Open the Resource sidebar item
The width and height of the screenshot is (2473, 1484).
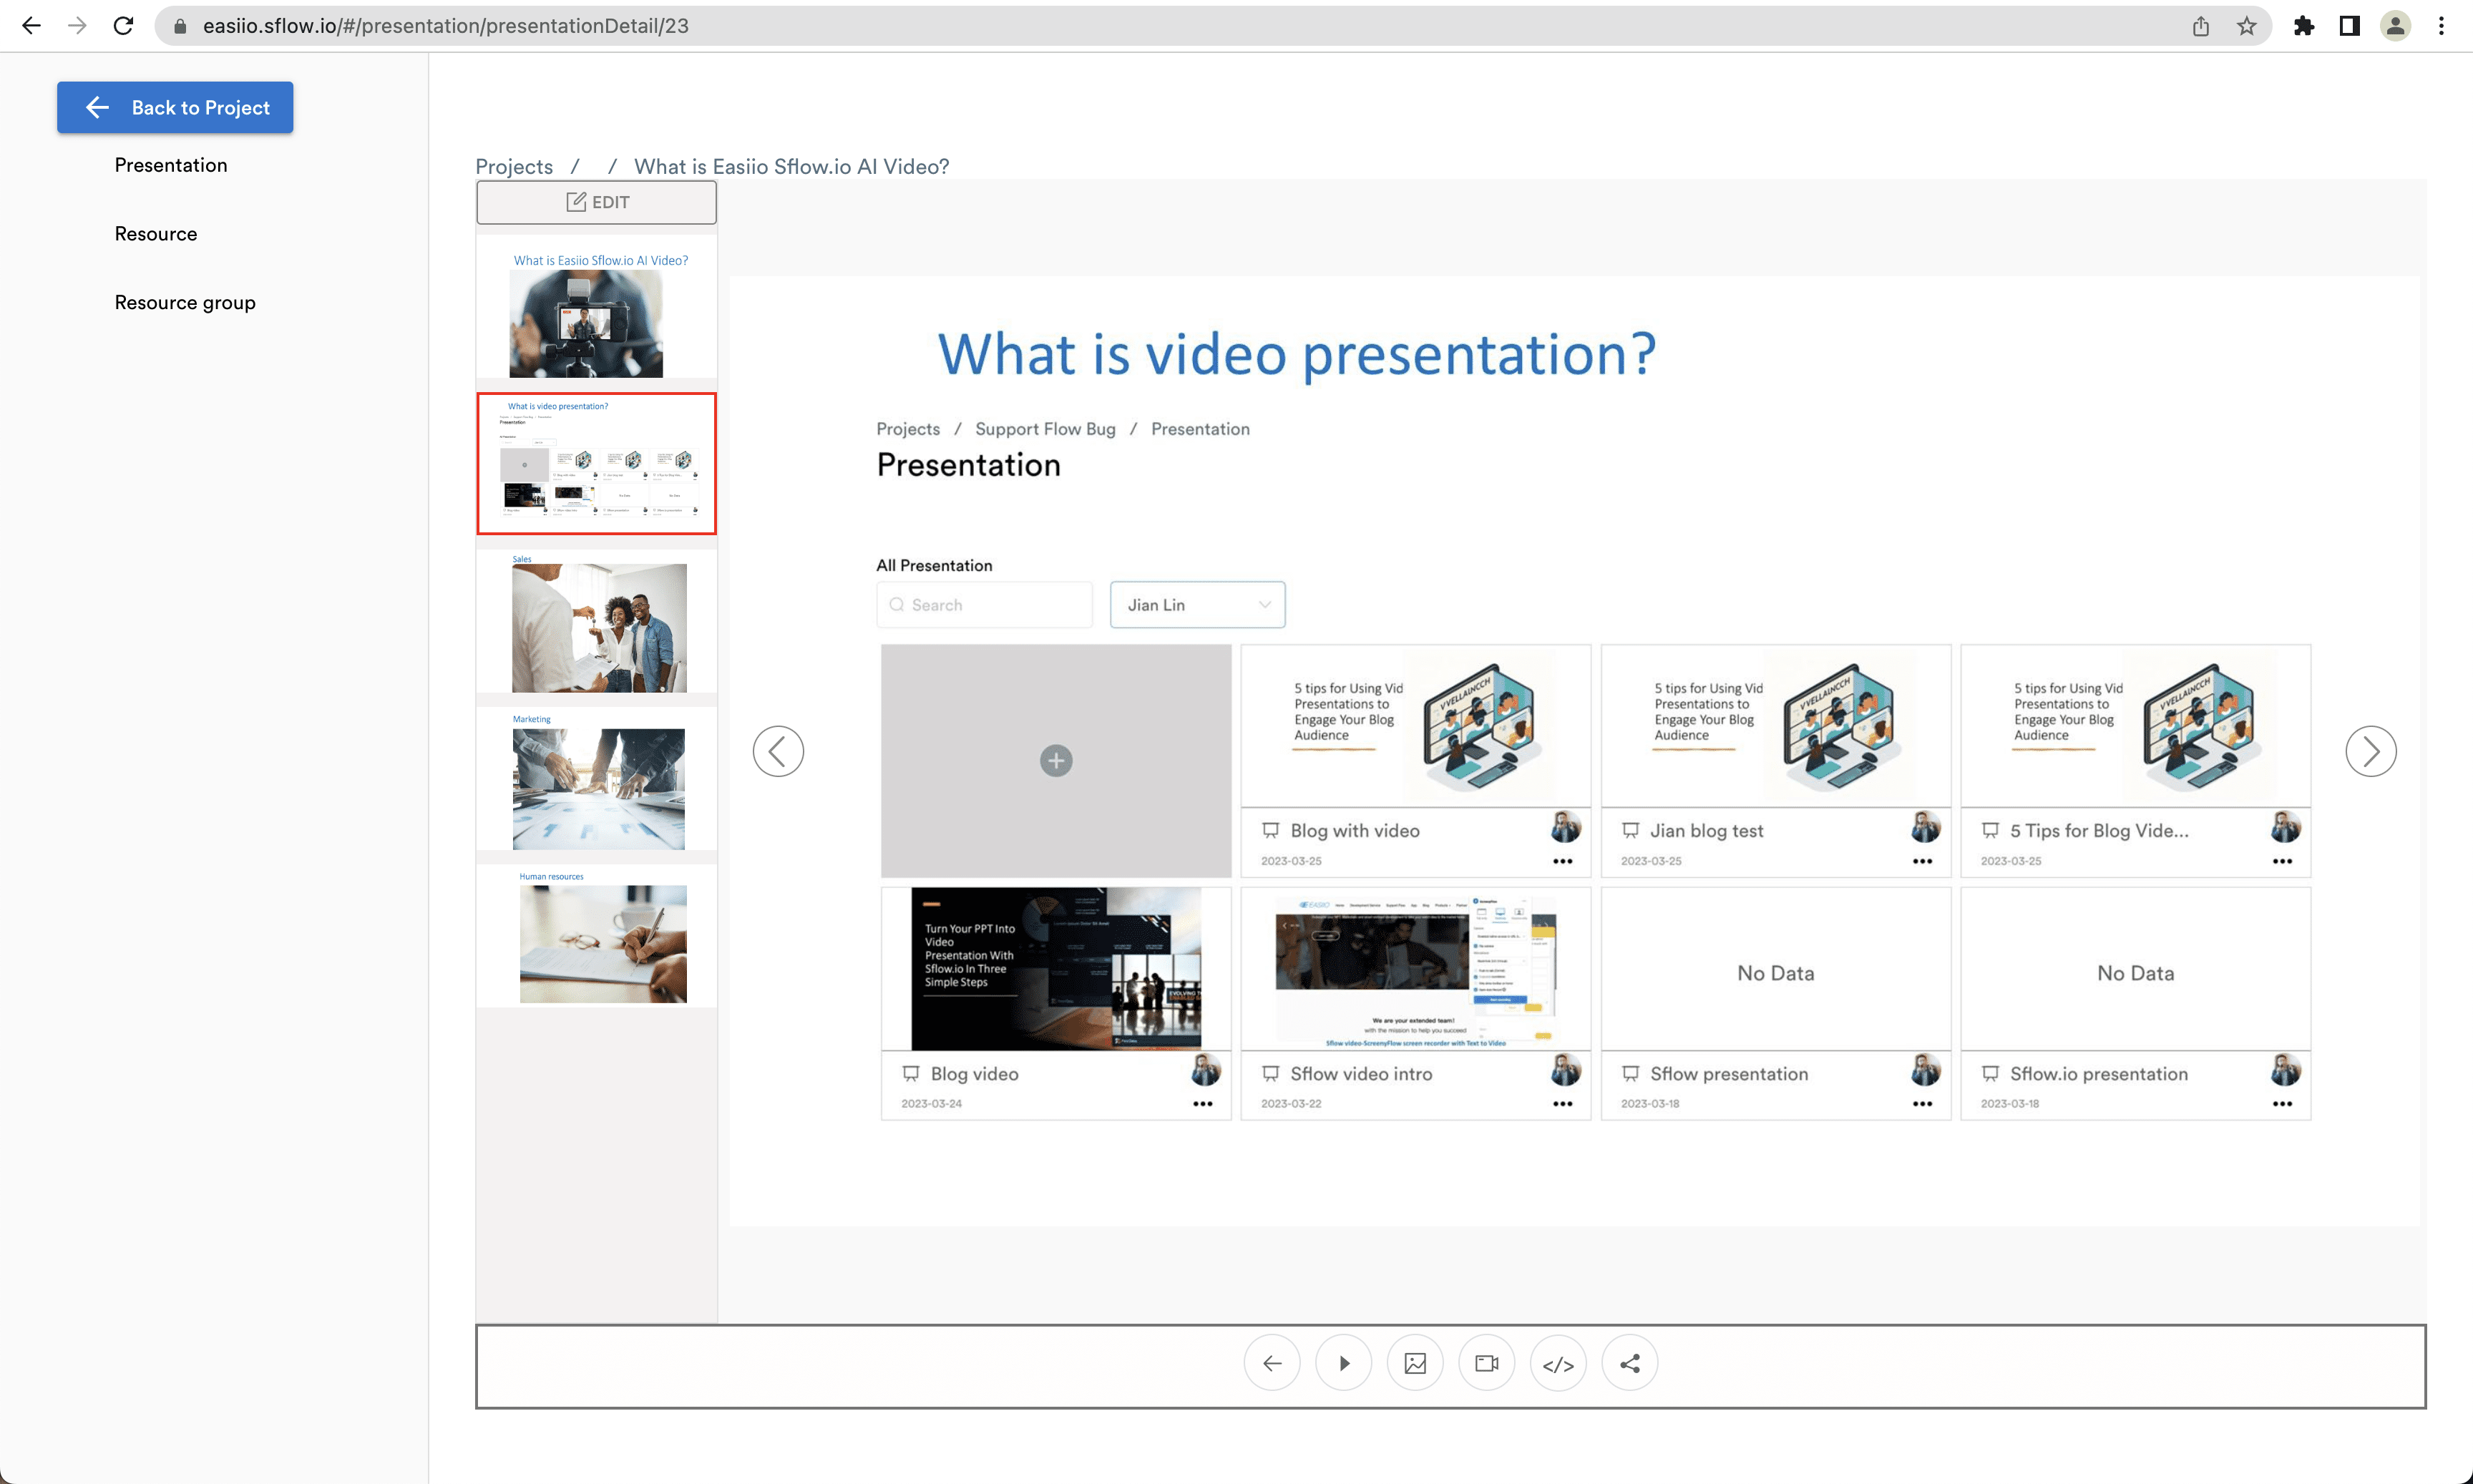coord(156,234)
